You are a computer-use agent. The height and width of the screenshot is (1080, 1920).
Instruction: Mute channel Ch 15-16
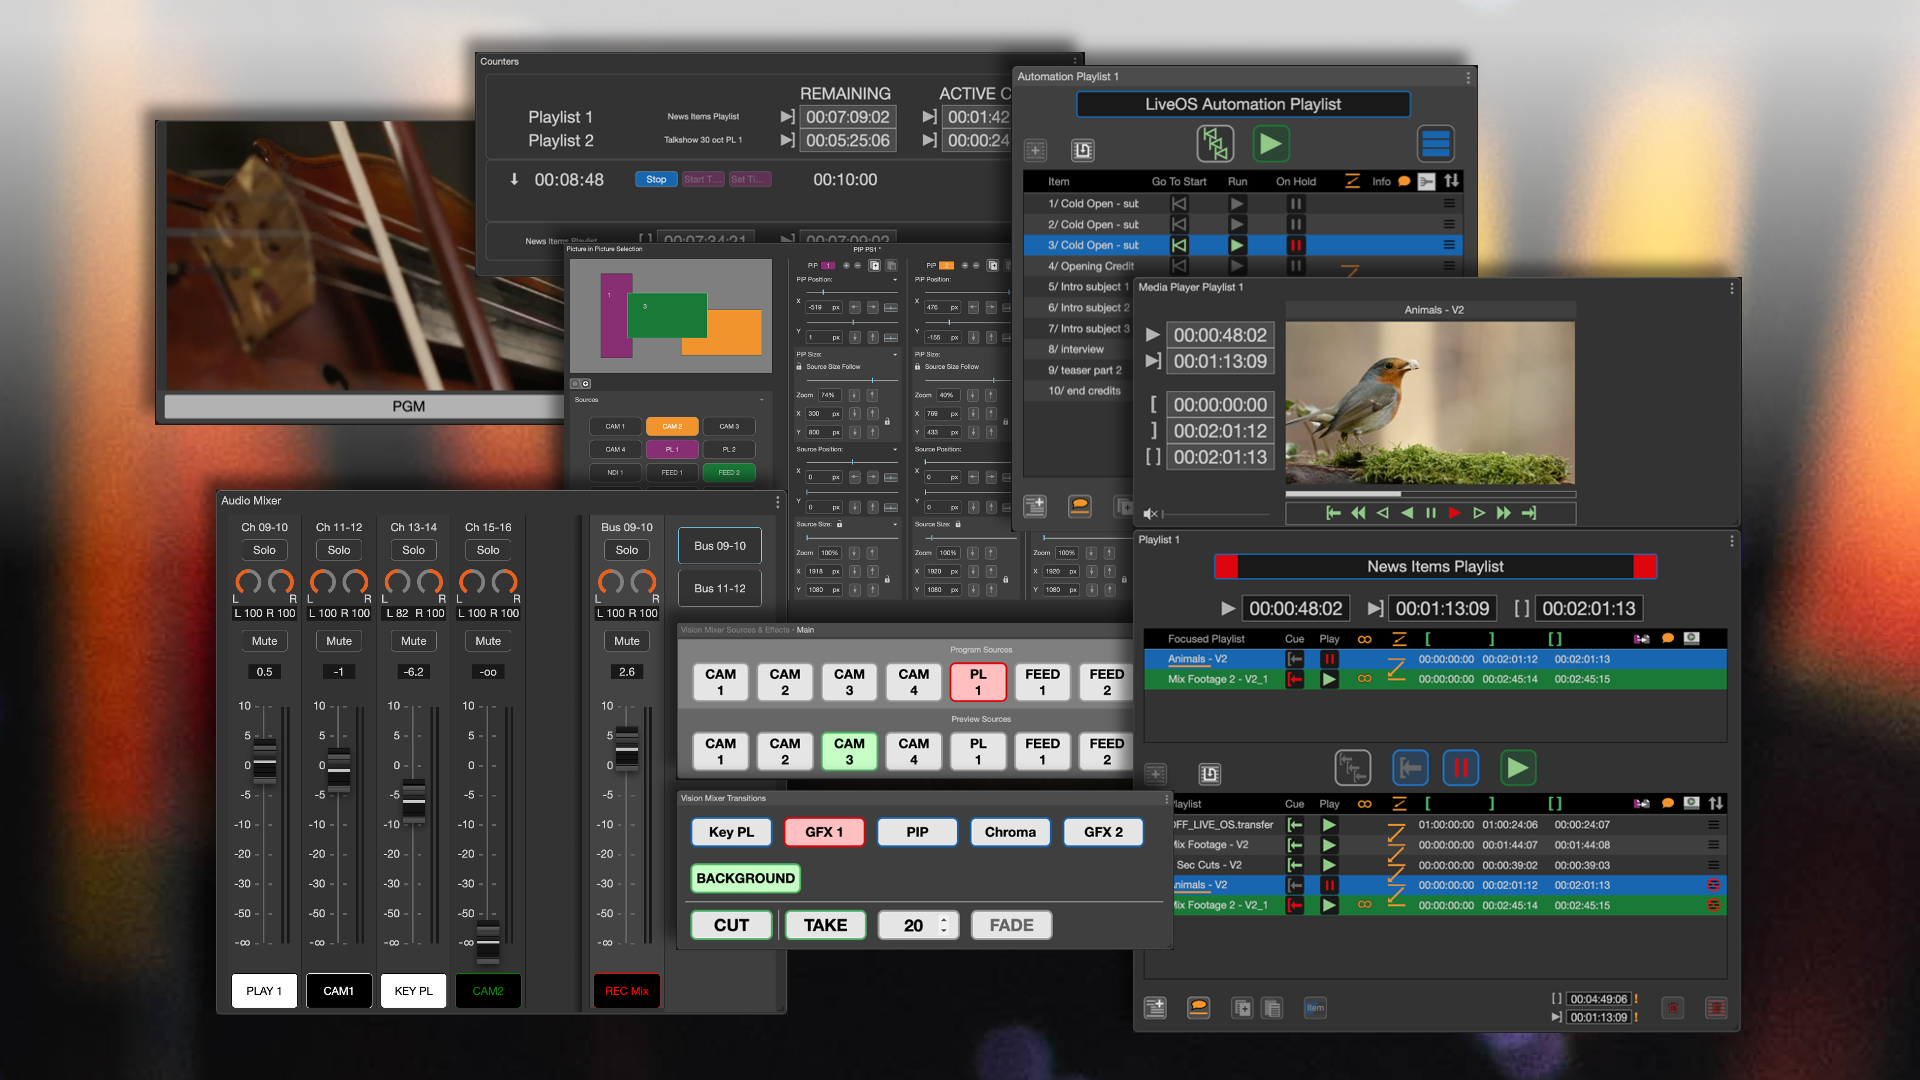(488, 641)
